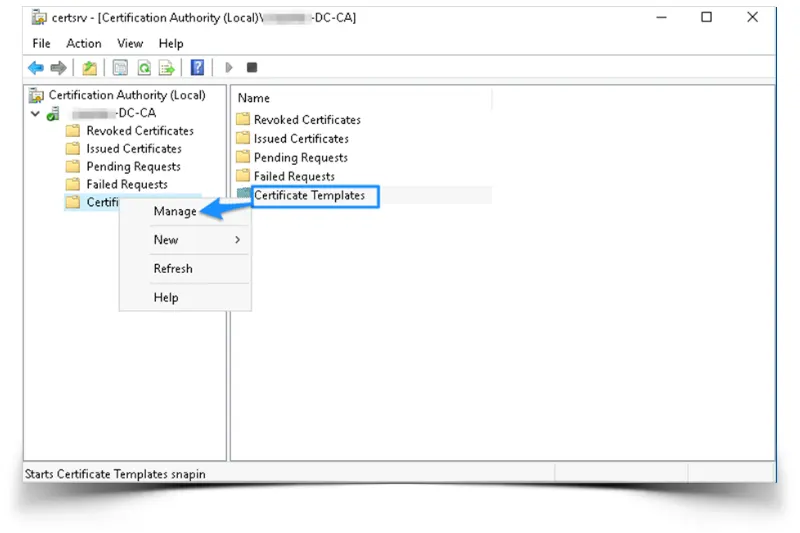Screen dimensions: 800x533
Task: Select Issued Certificates in the tree
Action: click(x=134, y=148)
